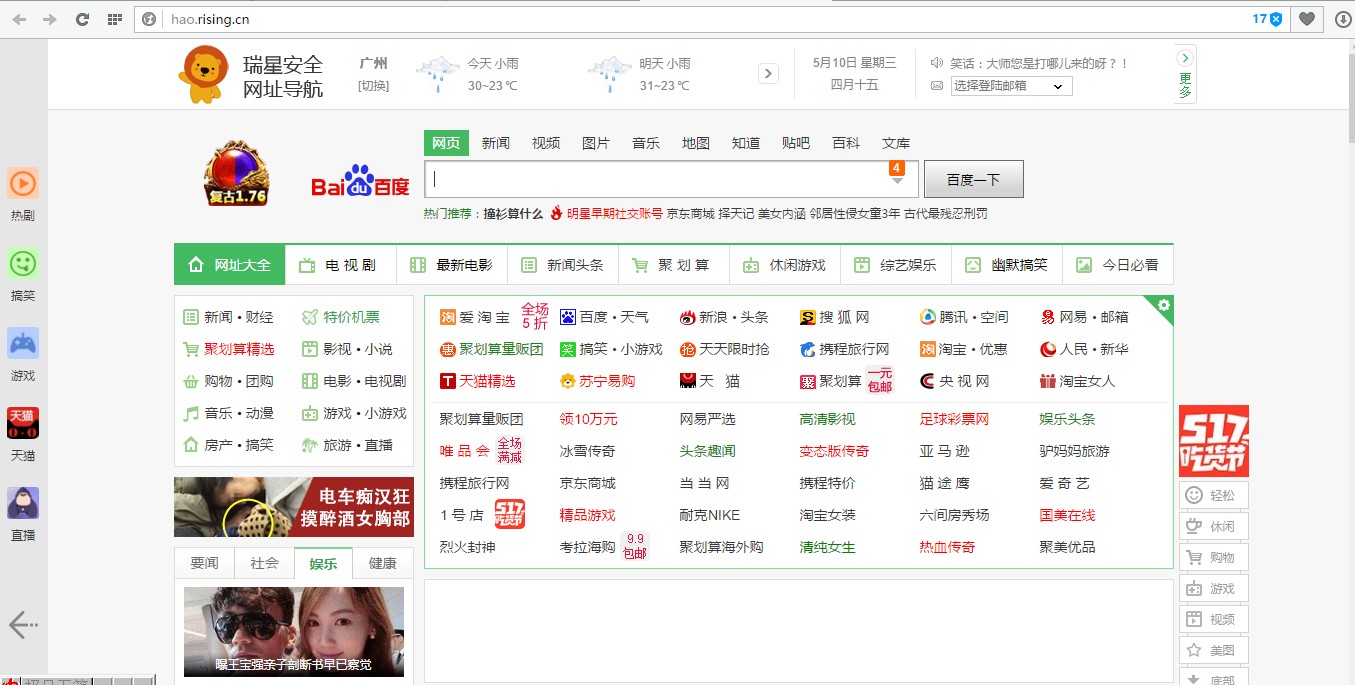Open the 京东商城 link in site grid
This screenshot has width=1355, height=685.
click(x=588, y=483)
